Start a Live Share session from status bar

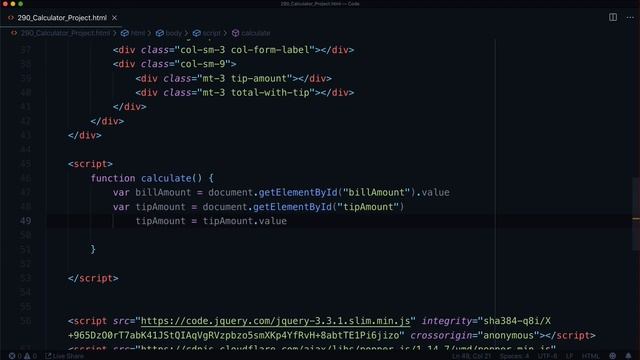(x=64, y=356)
